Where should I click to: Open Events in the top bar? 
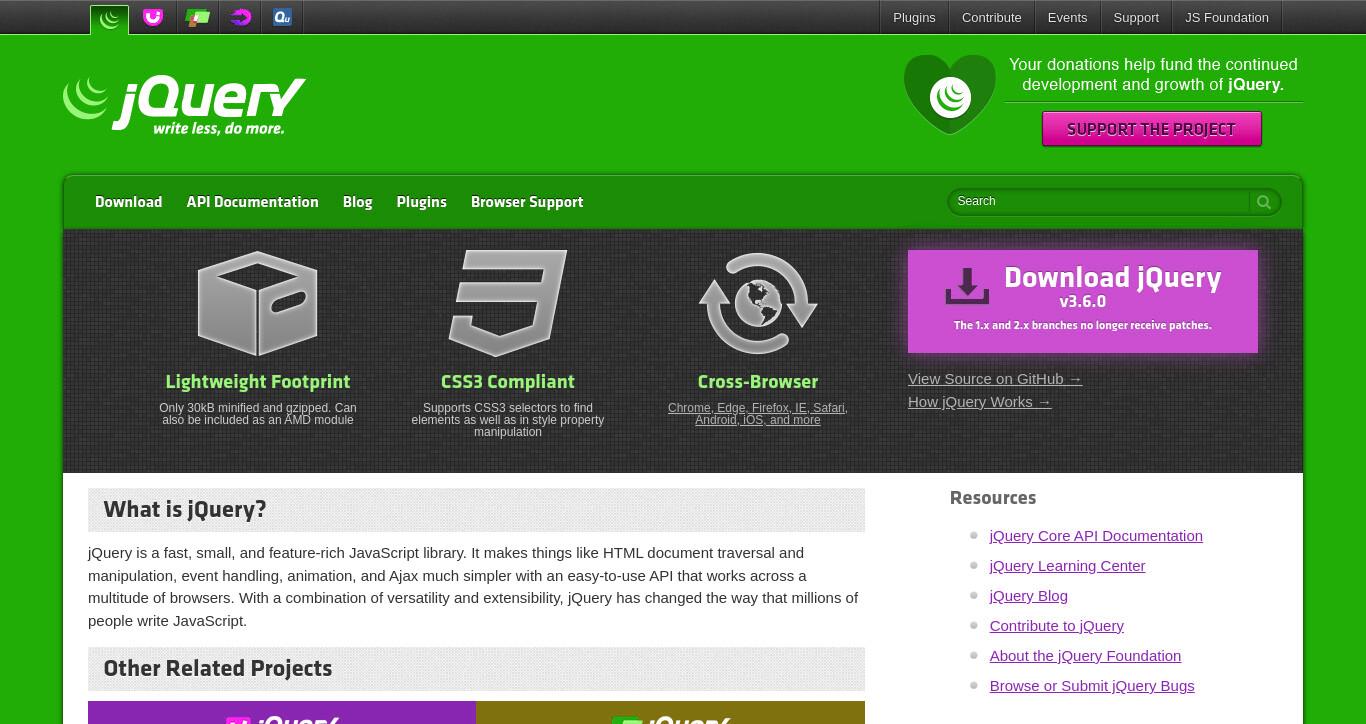(1067, 17)
